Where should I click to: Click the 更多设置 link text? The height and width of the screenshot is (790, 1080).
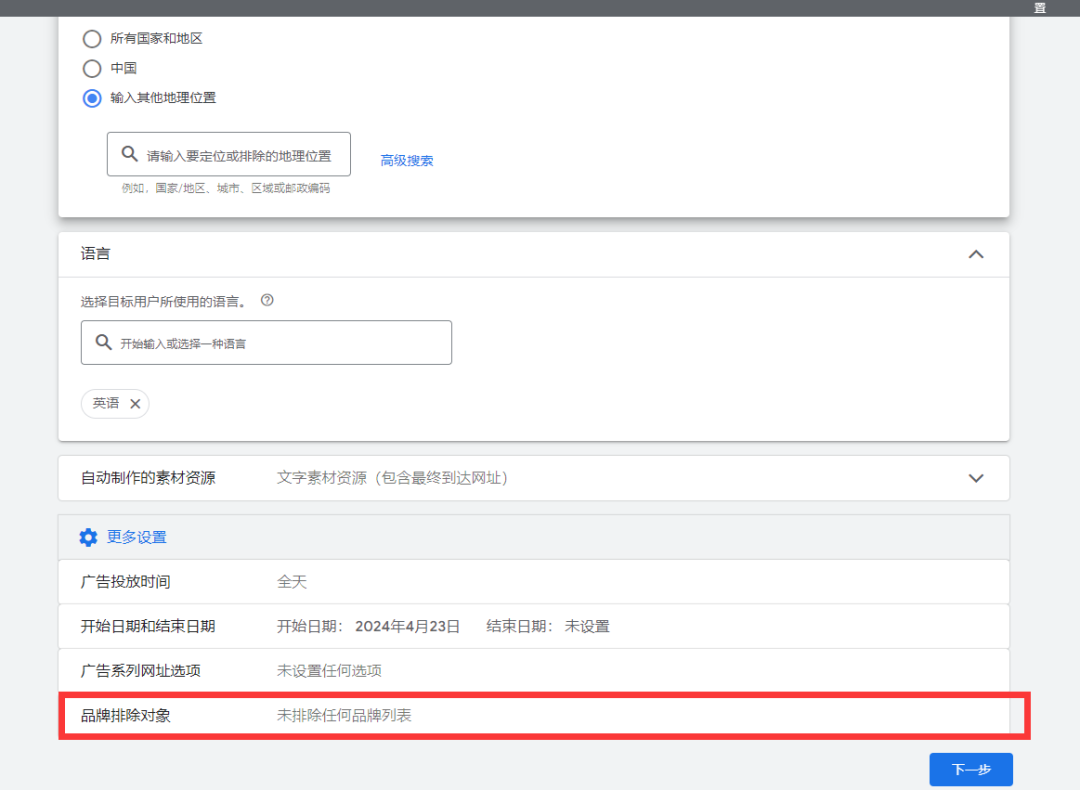(x=136, y=537)
